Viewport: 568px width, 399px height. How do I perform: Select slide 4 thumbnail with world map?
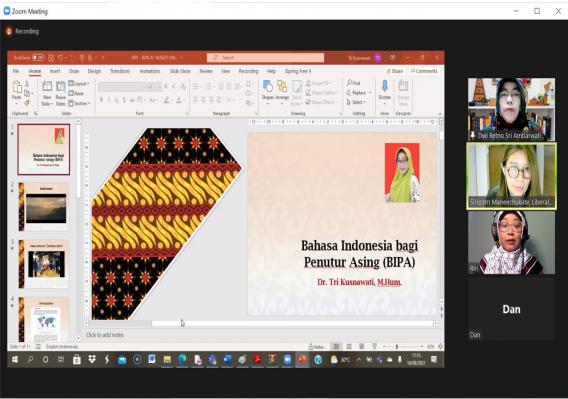click(x=43, y=319)
